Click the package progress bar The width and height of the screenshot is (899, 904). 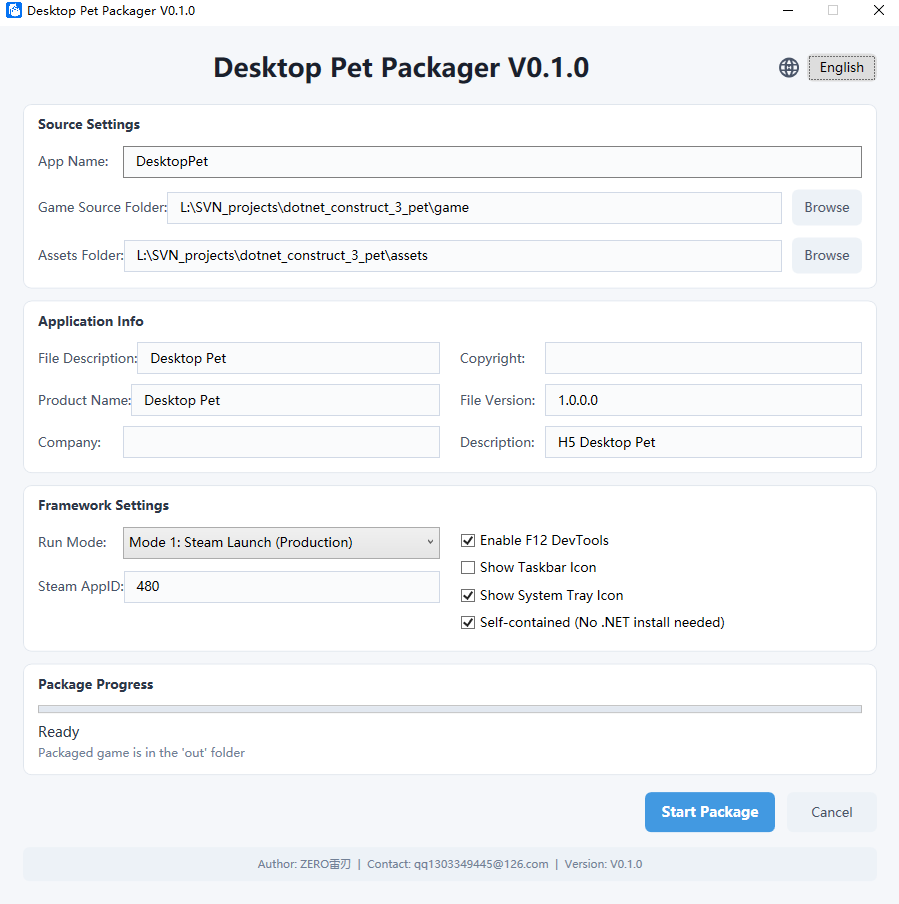click(449, 709)
